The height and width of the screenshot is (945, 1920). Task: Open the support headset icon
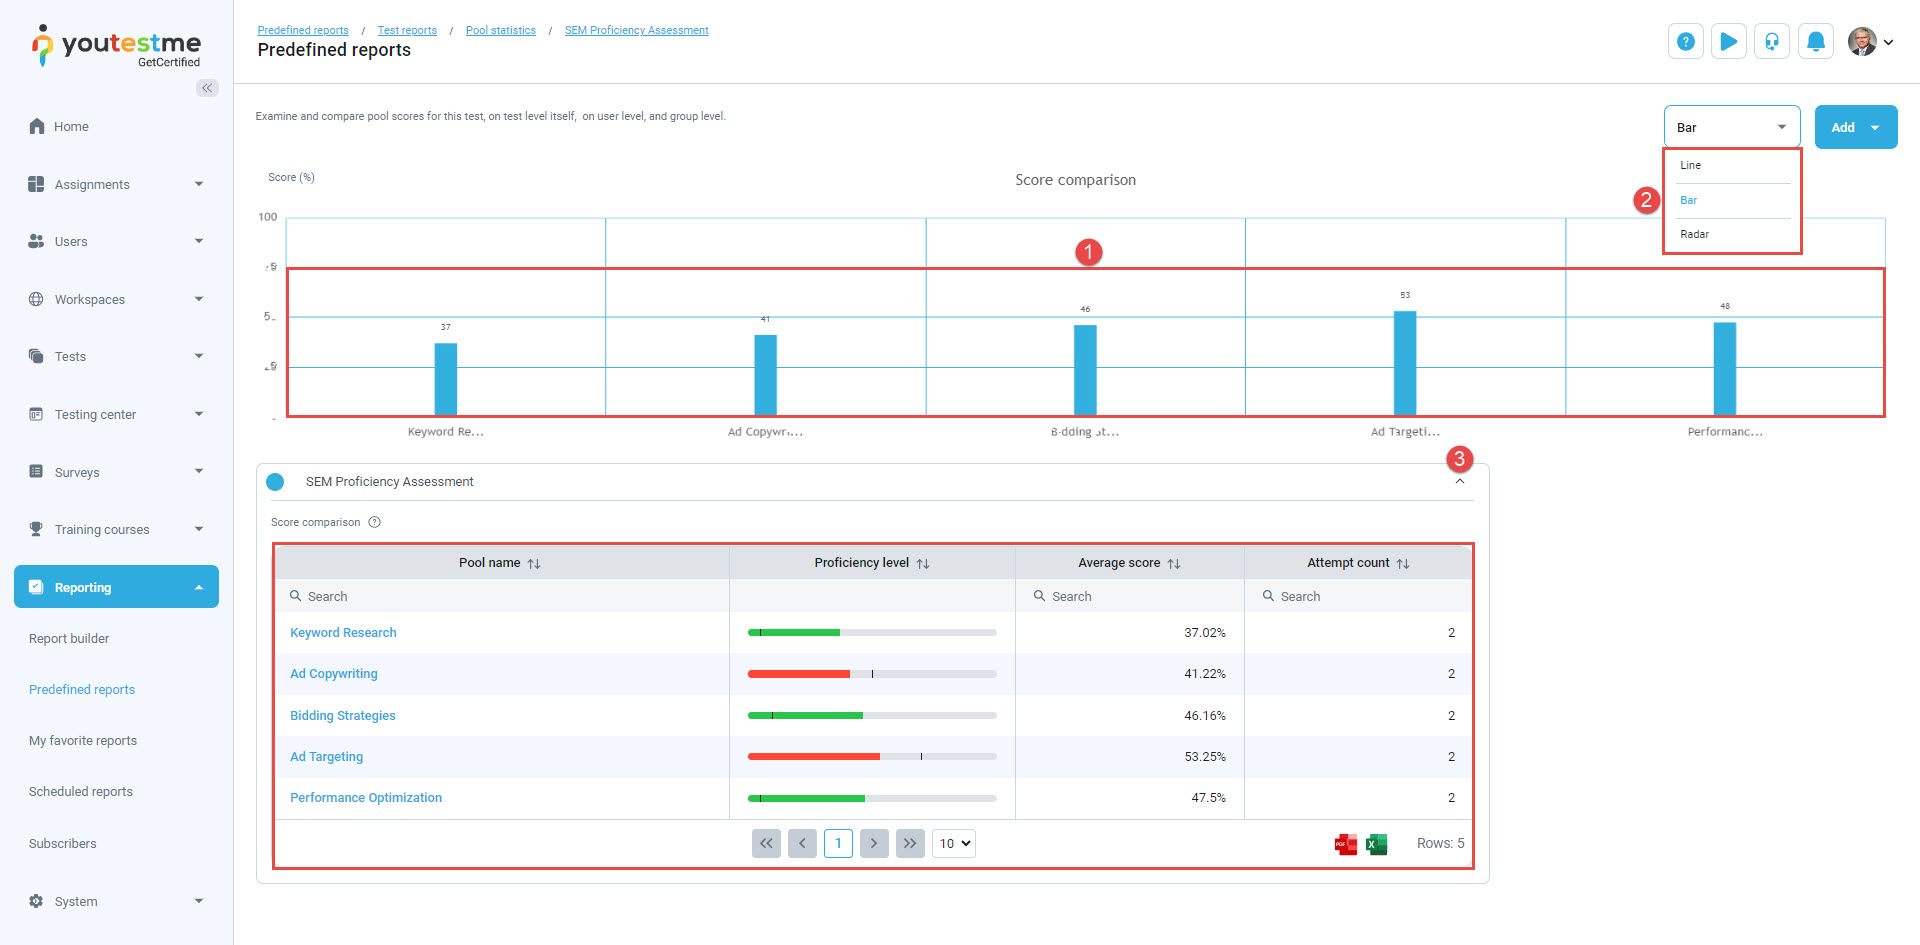(x=1771, y=42)
